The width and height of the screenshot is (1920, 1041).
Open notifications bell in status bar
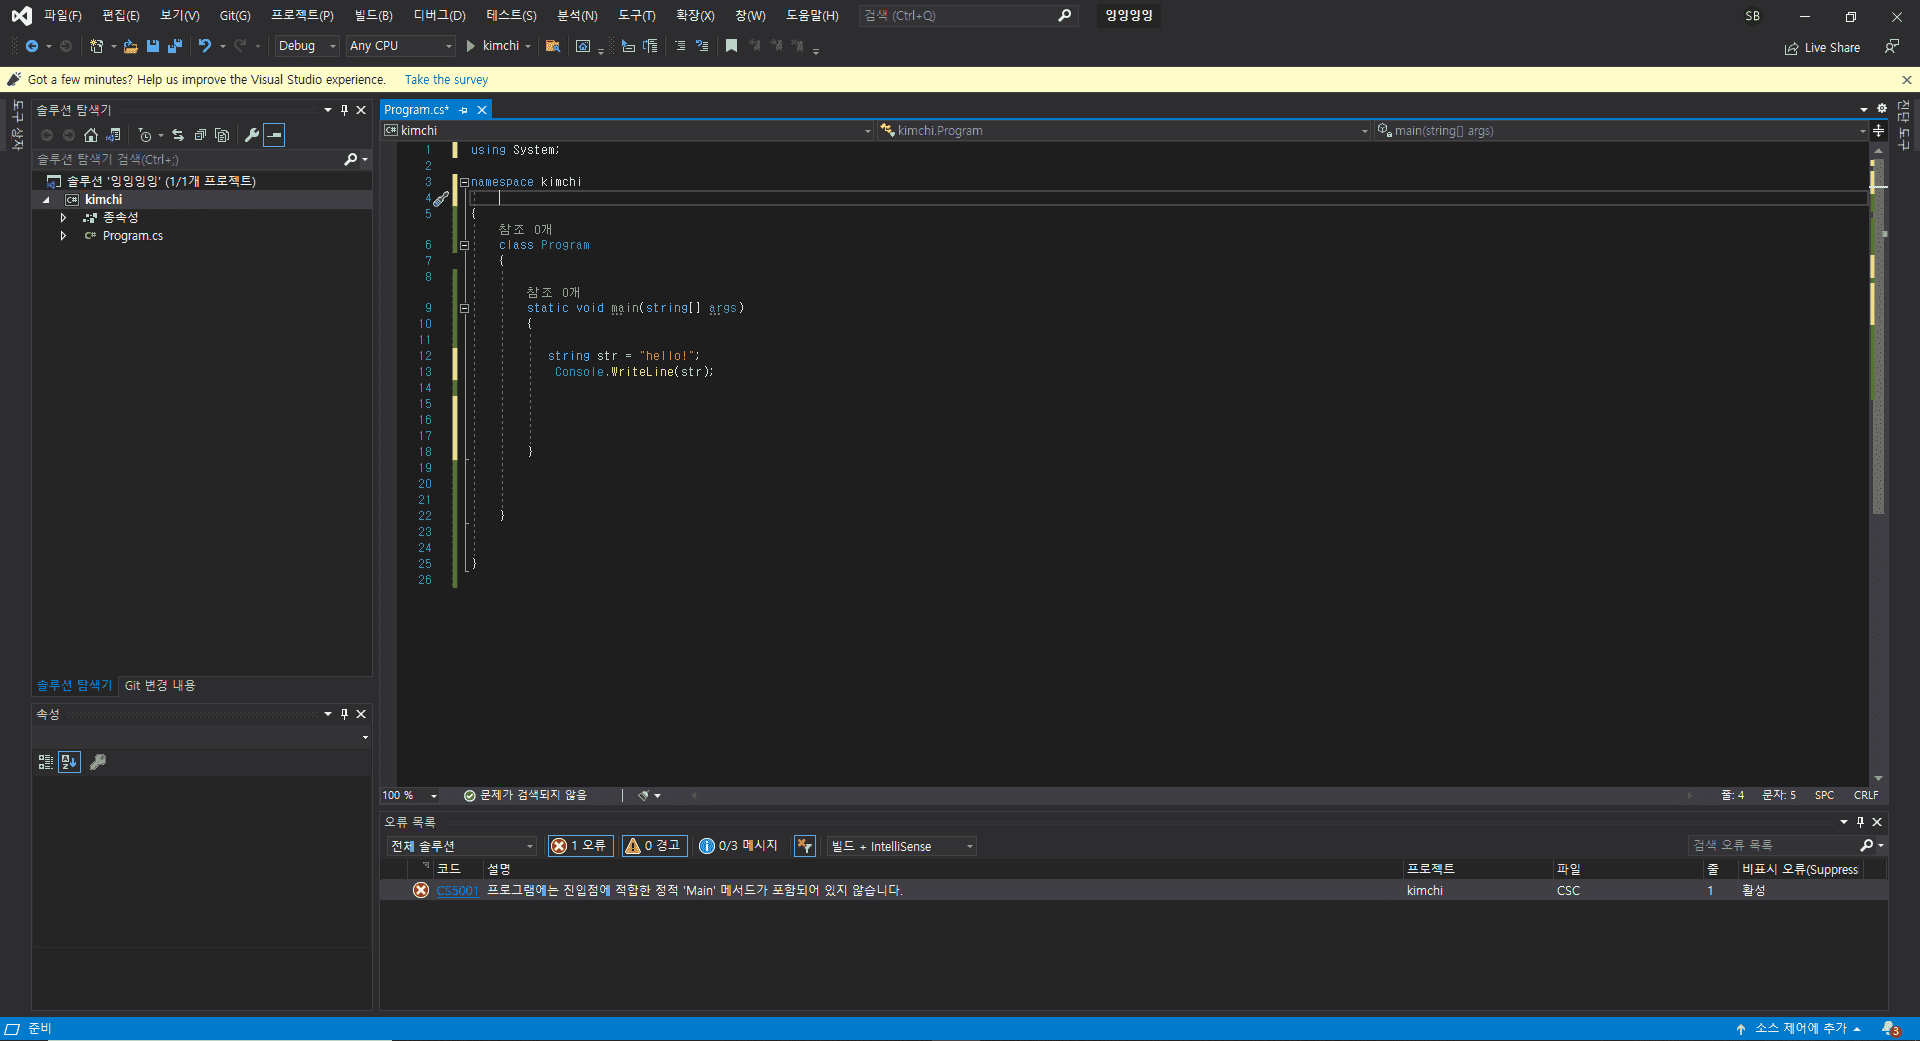(x=1889, y=1028)
